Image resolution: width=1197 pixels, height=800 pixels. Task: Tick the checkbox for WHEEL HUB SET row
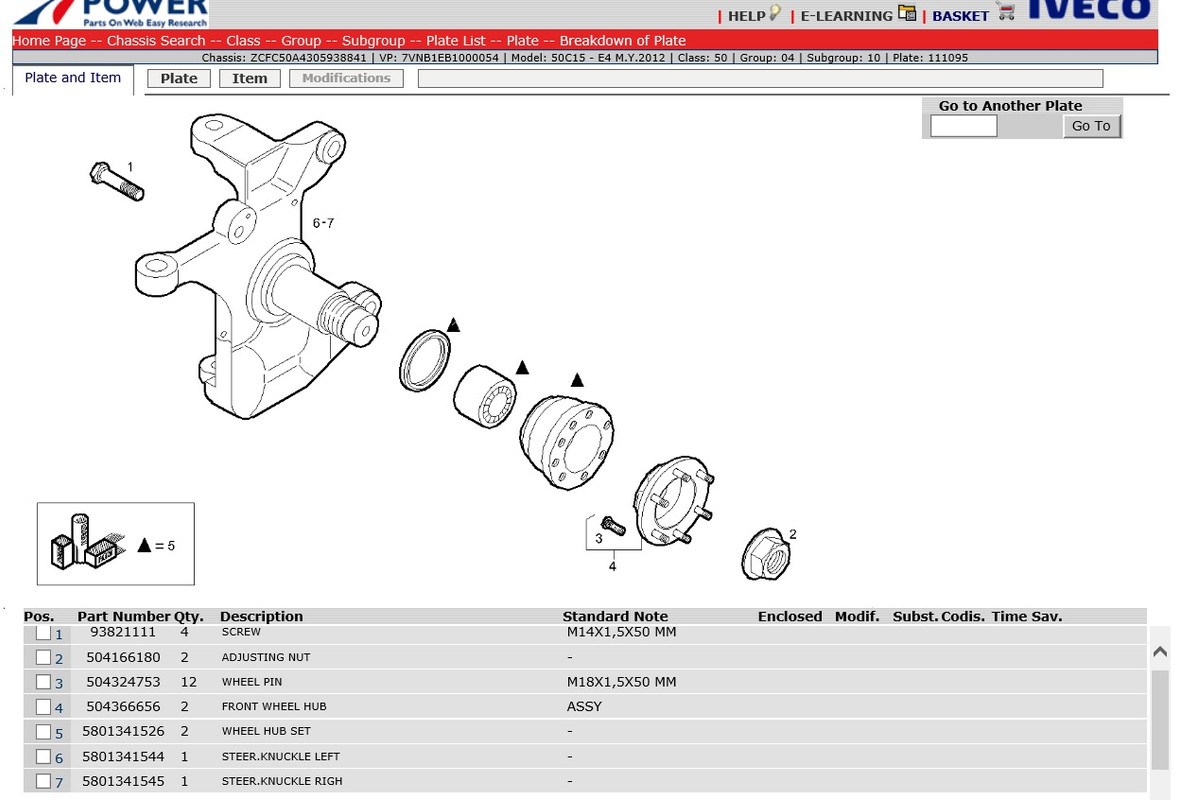(44, 732)
